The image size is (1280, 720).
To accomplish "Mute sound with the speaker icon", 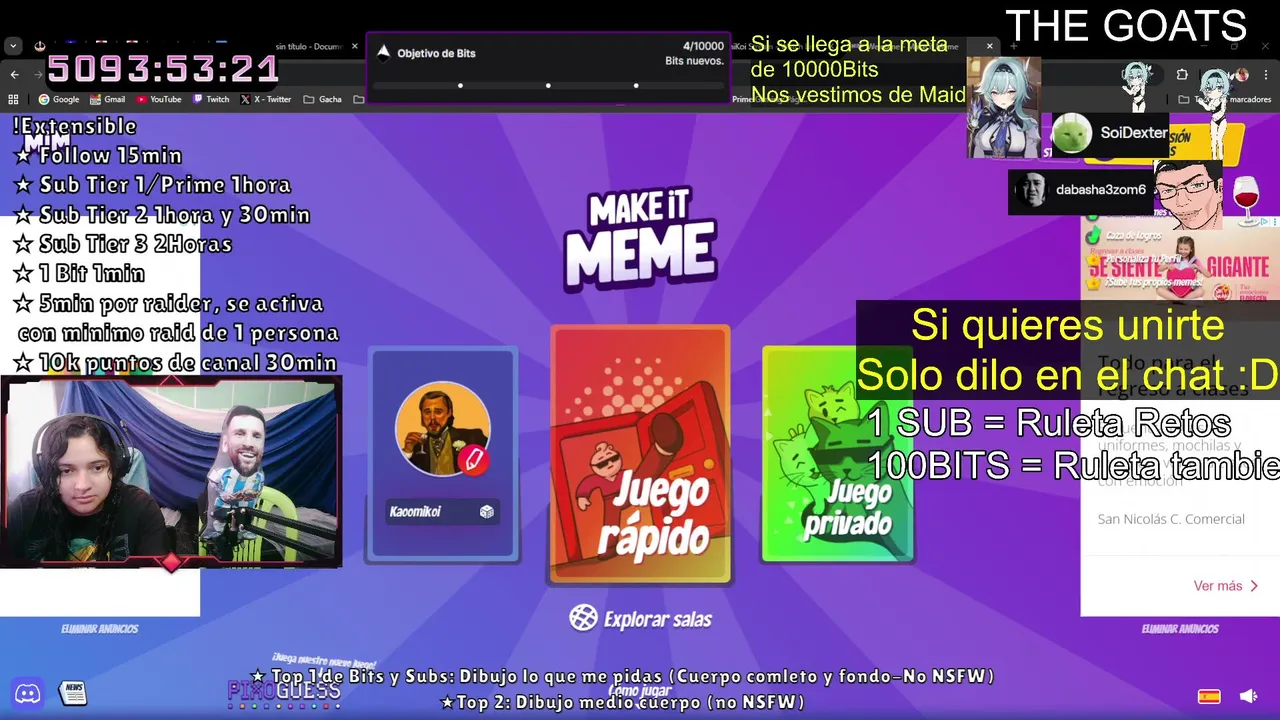I will pyautogui.click(x=1248, y=696).
